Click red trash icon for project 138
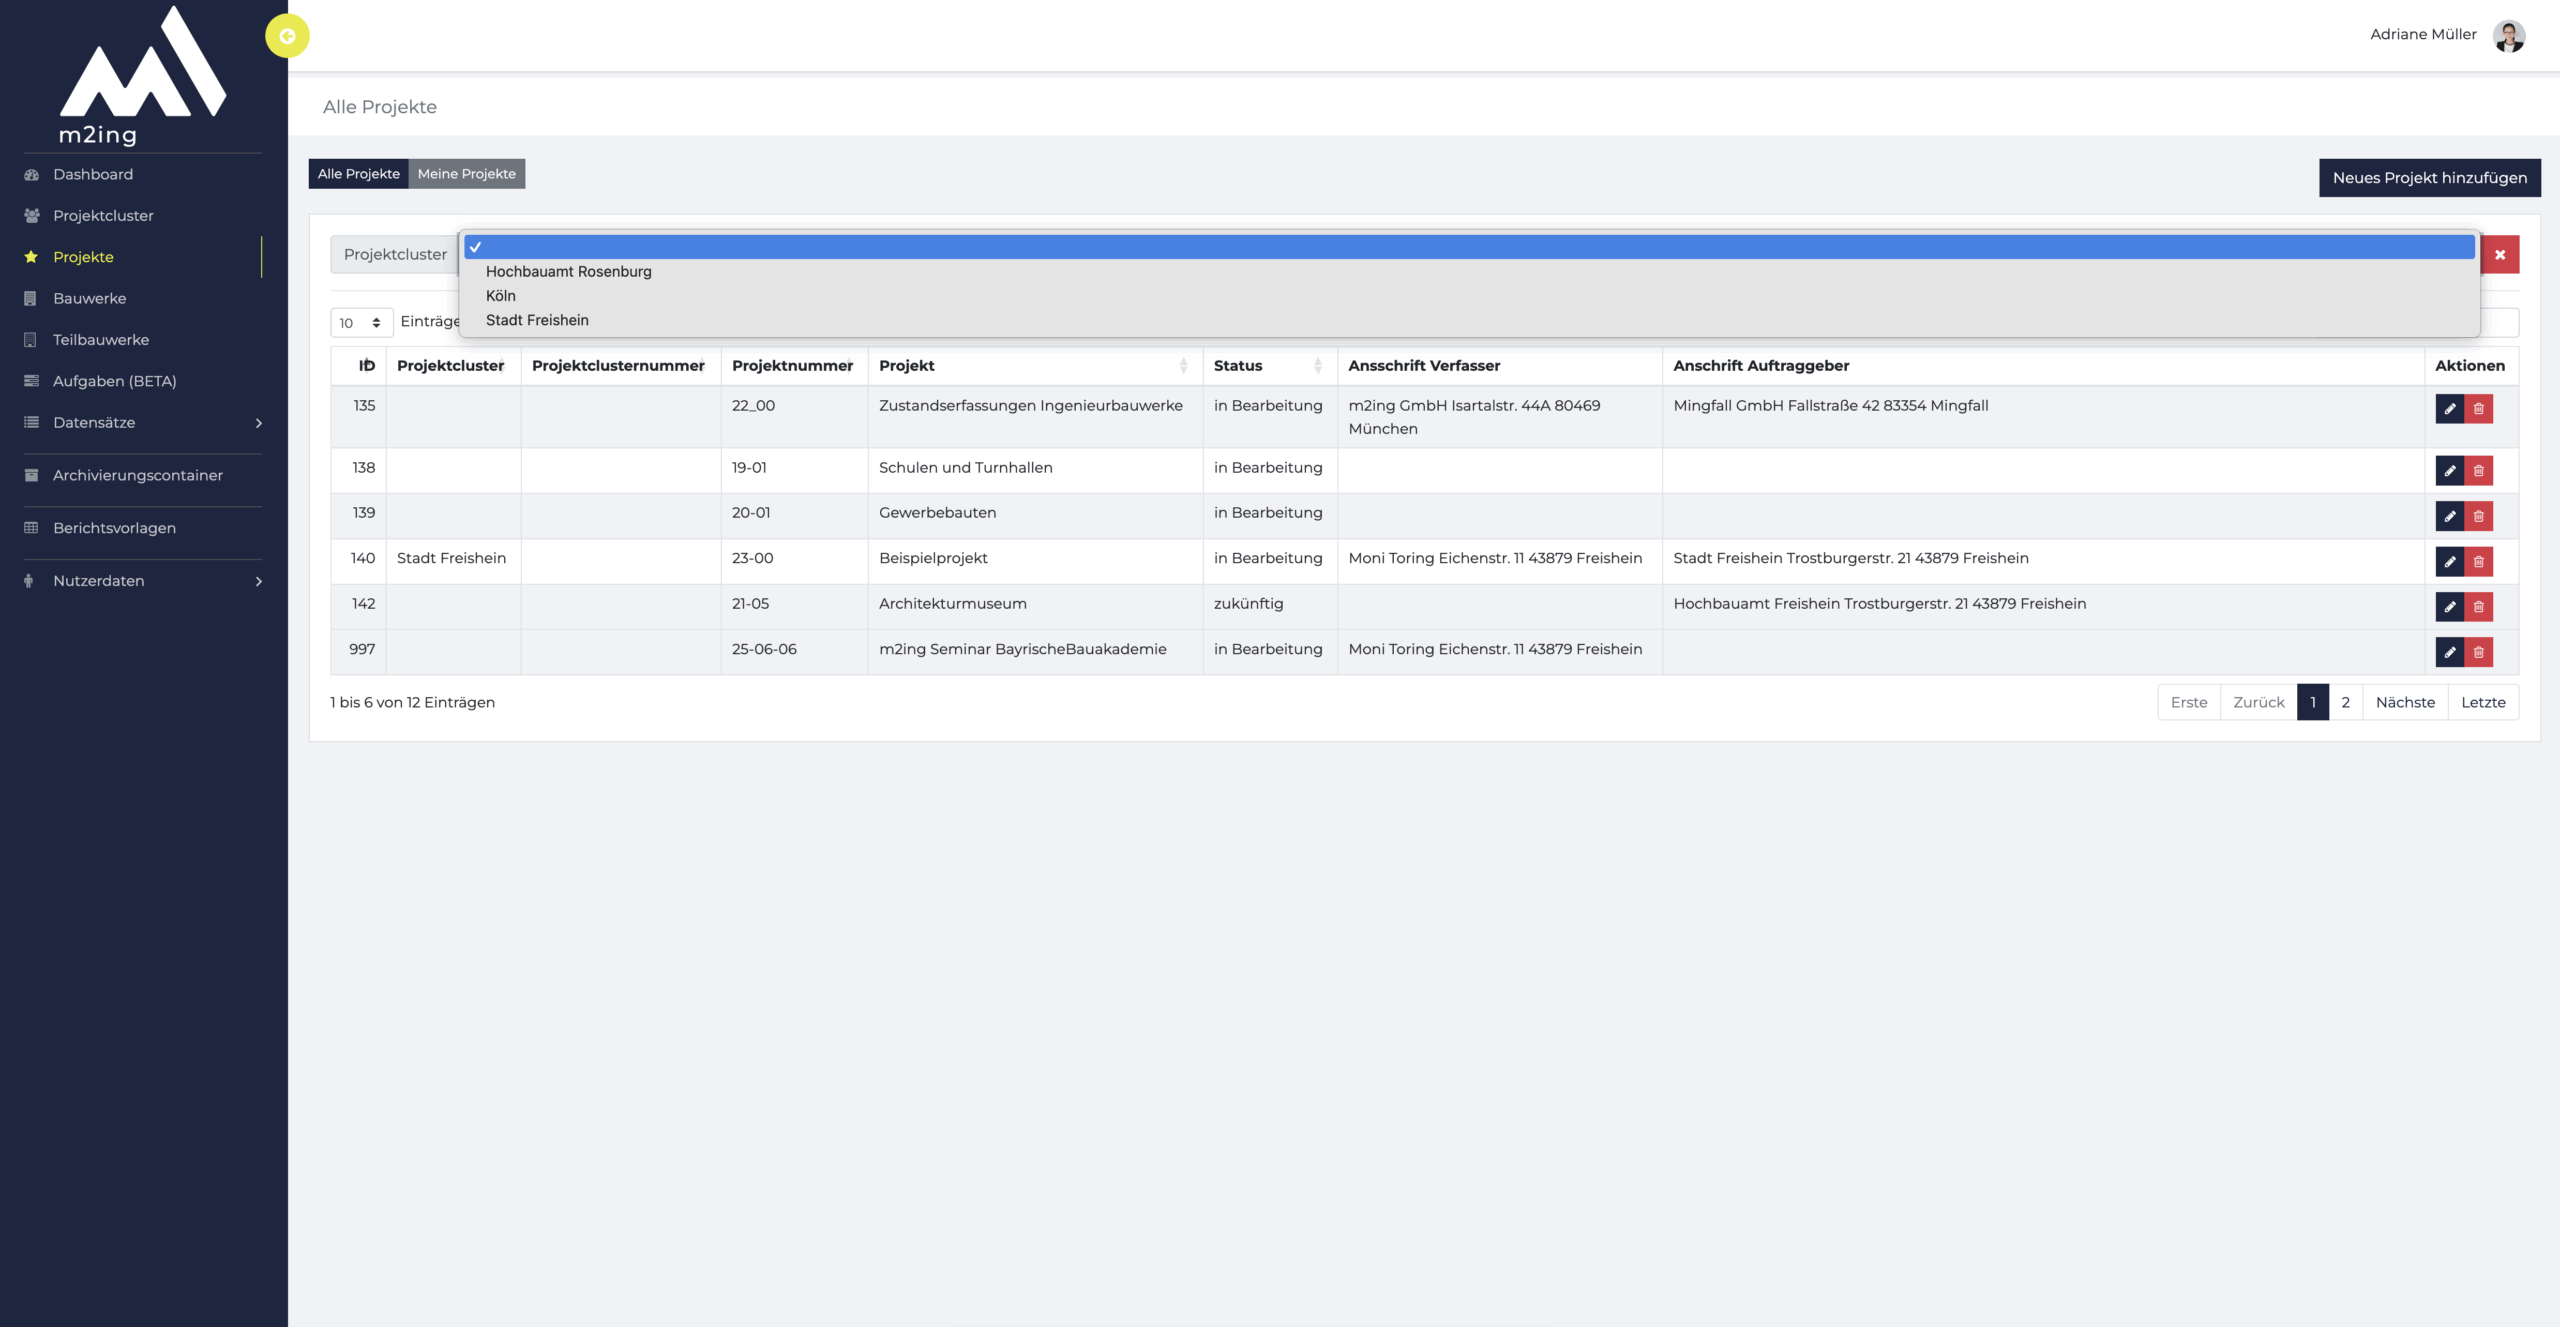This screenshot has height=1327, width=2560. click(2479, 471)
